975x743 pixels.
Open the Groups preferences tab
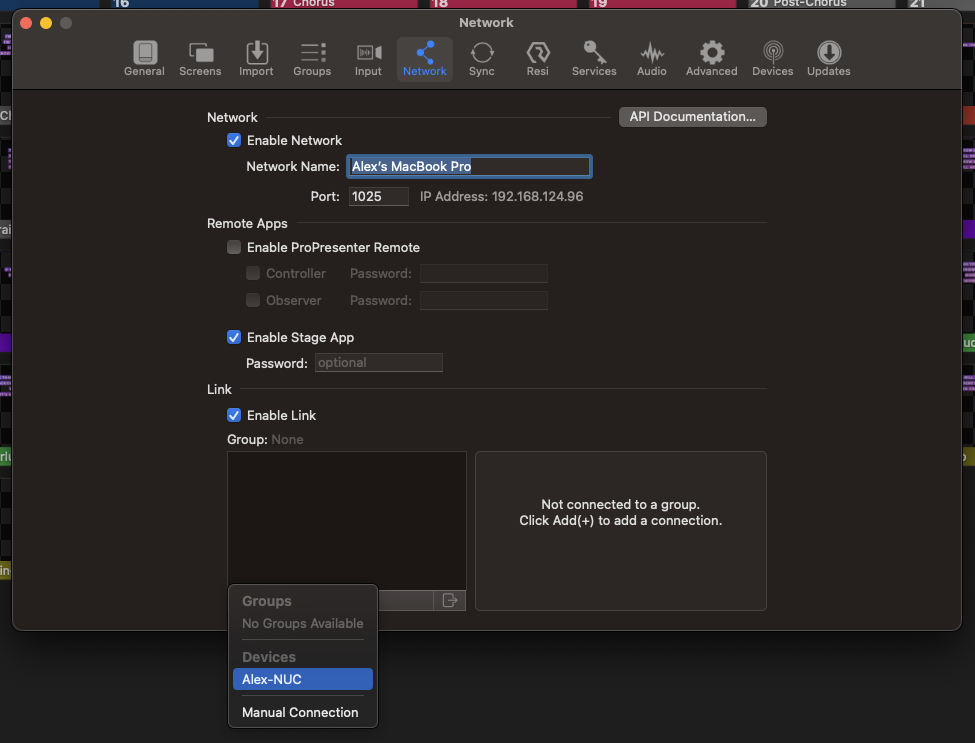312,59
